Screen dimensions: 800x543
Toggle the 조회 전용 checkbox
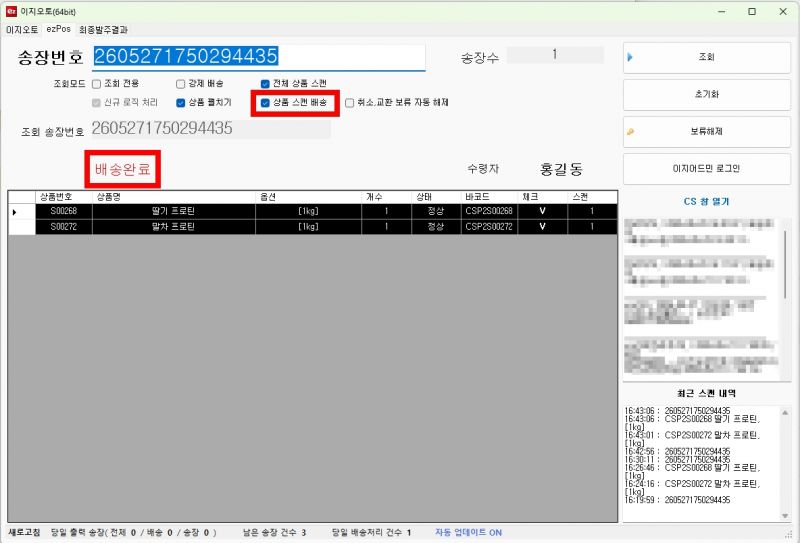[x=96, y=84]
